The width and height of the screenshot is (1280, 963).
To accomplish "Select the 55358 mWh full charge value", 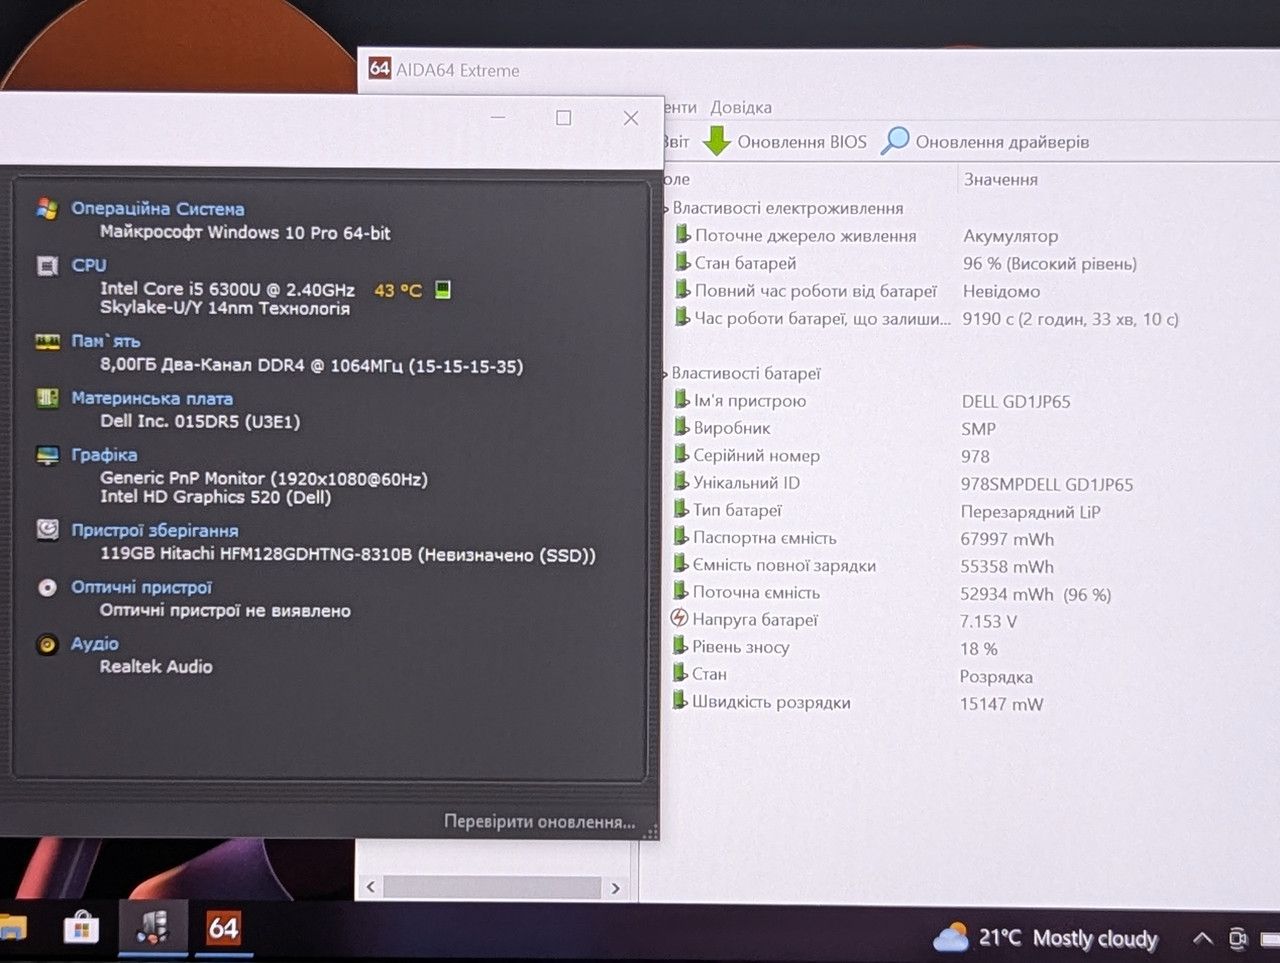I will pyautogui.click(x=1007, y=567).
